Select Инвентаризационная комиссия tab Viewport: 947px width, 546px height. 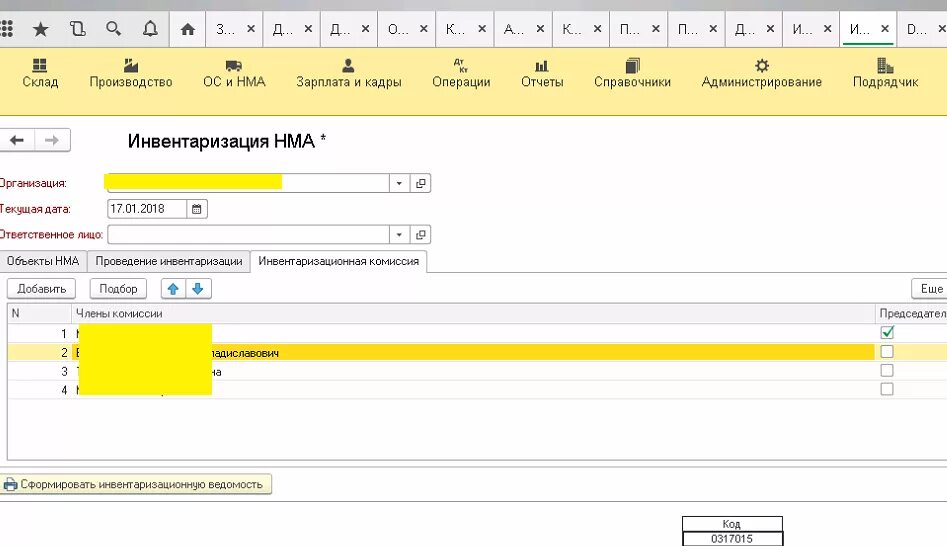tap(338, 261)
